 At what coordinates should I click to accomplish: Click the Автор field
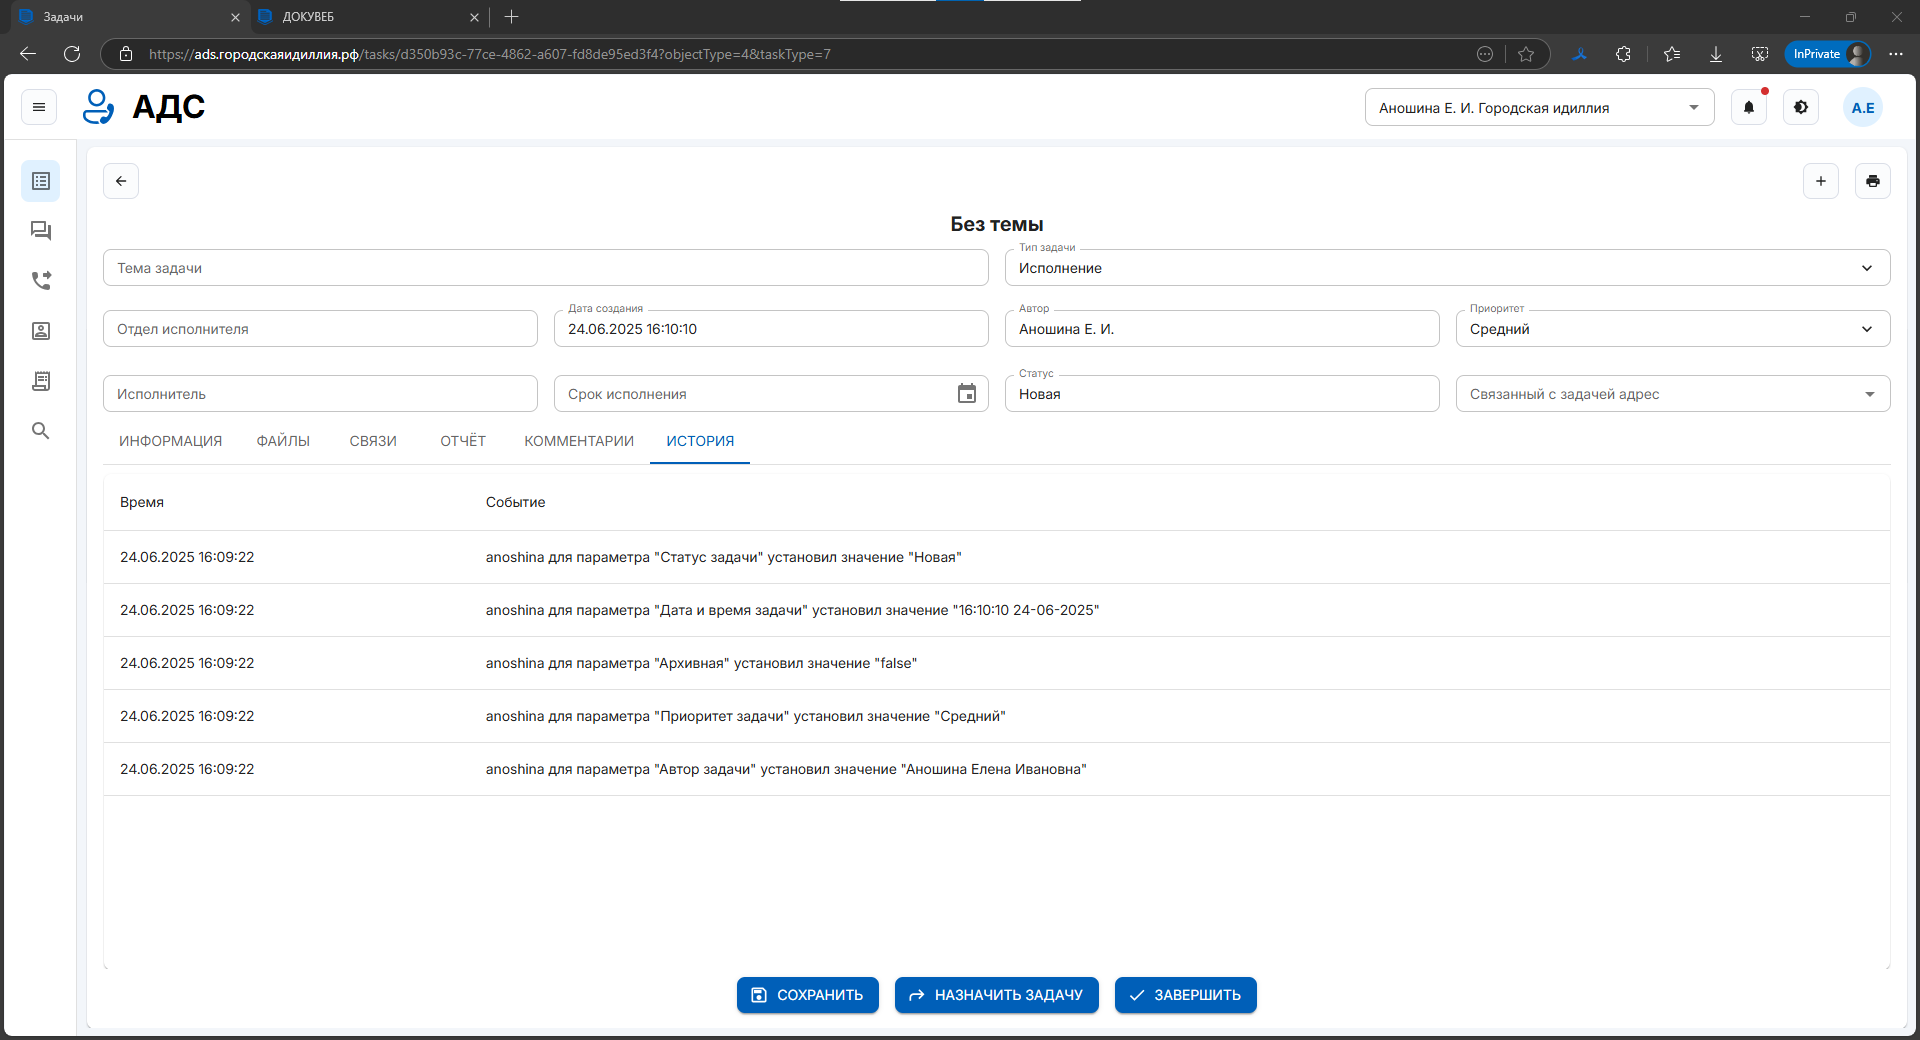pos(1222,329)
